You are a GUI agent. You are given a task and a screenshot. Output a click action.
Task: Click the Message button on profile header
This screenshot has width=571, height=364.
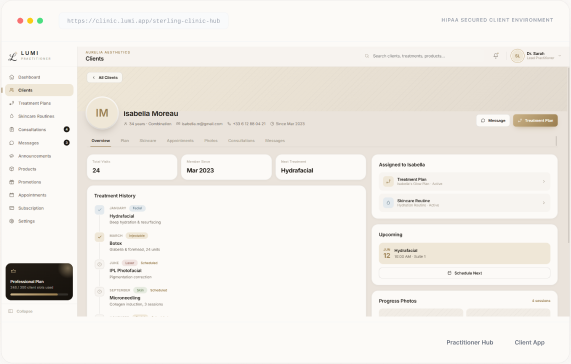click(493, 120)
